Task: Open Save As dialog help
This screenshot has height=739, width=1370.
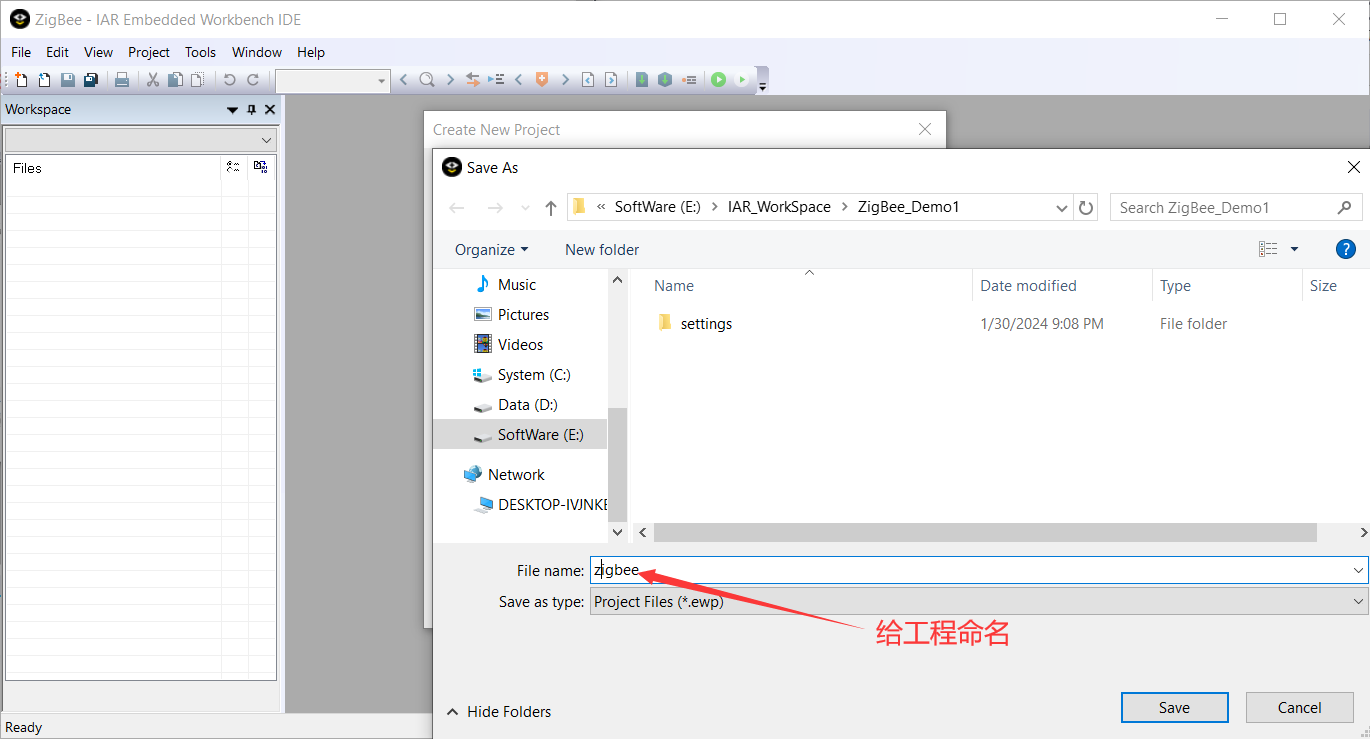Action: pyautogui.click(x=1345, y=249)
